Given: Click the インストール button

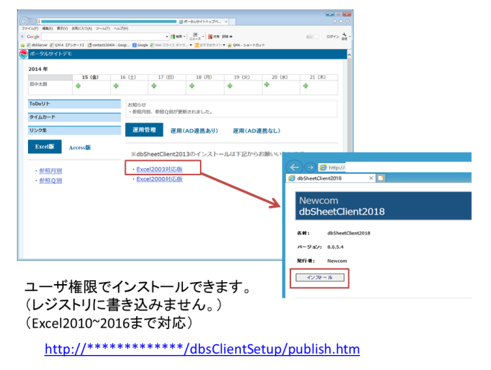Looking at the screenshot, I should tap(320, 277).
